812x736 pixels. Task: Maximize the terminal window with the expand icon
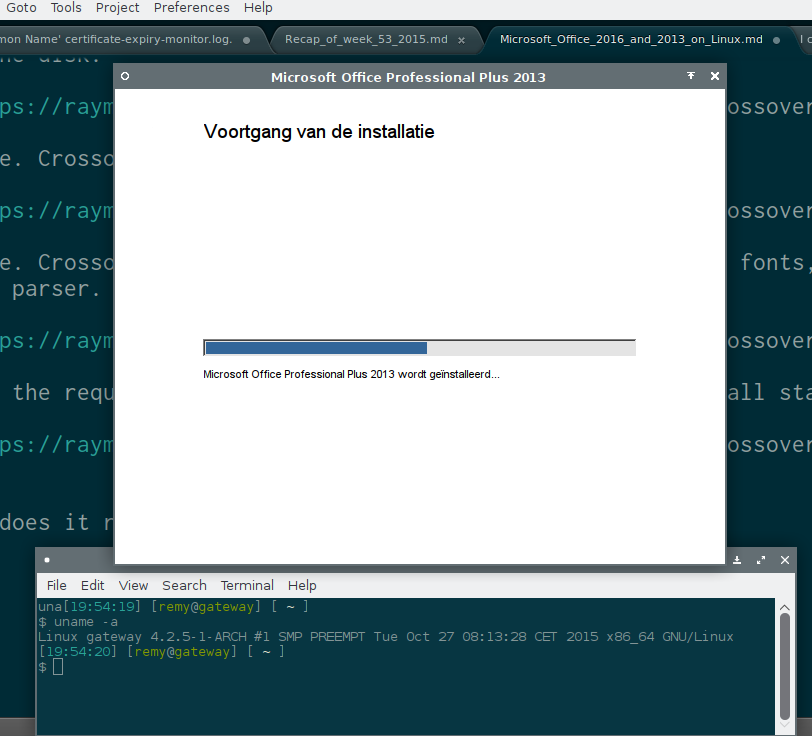coord(761,560)
